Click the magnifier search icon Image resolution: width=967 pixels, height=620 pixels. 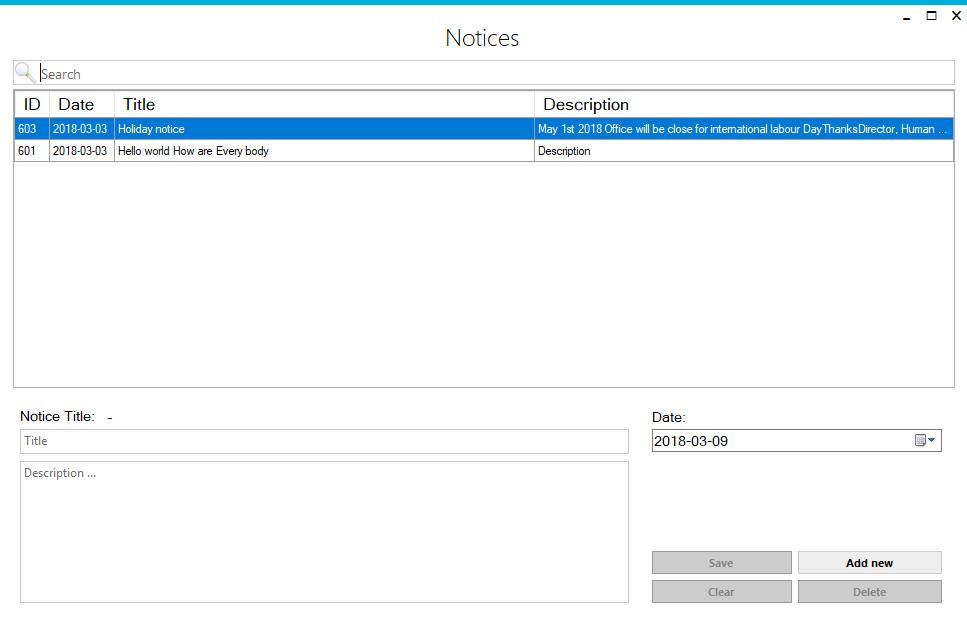click(25, 73)
